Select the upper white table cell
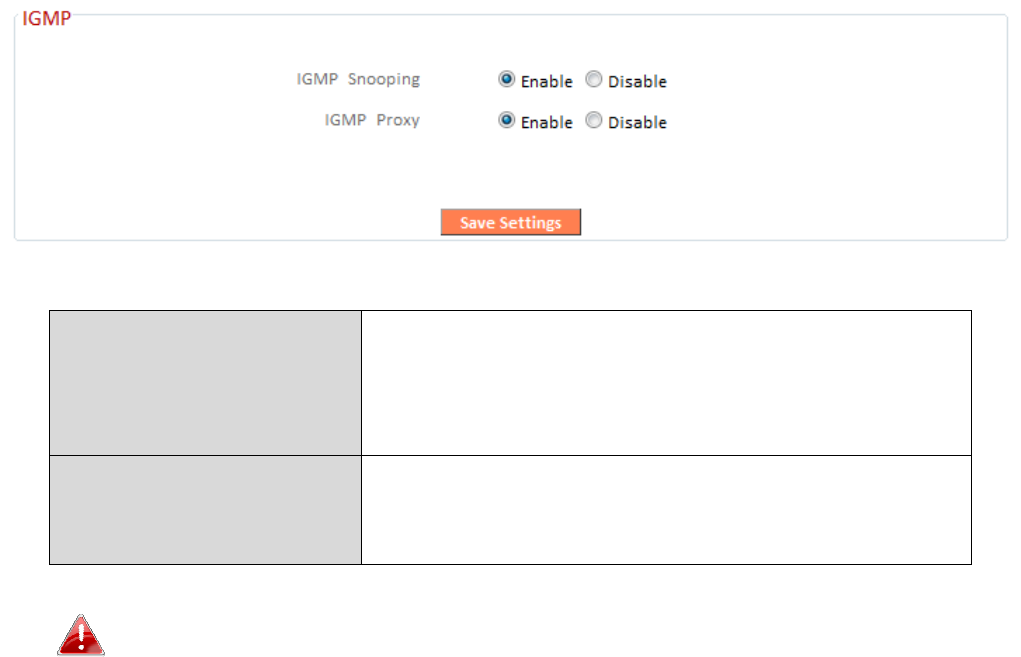1021x657 pixels. pyautogui.click(x=666, y=383)
